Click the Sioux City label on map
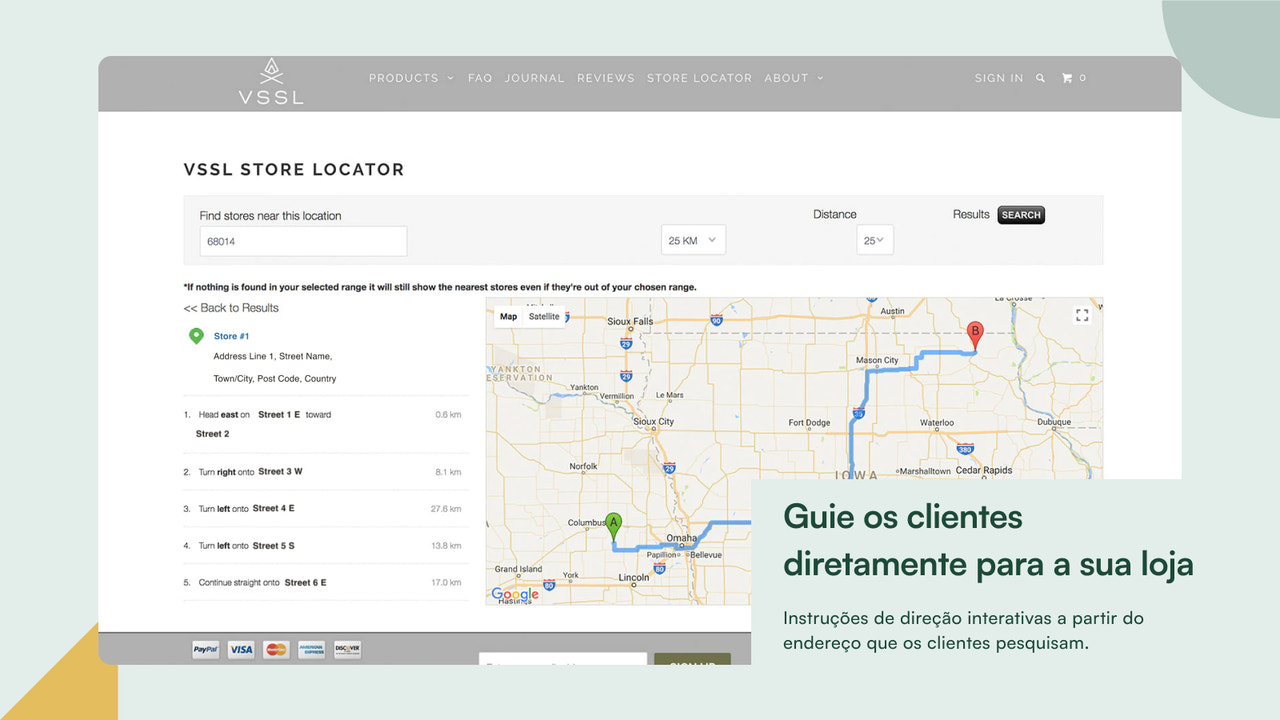The image size is (1280, 720). coord(653,422)
